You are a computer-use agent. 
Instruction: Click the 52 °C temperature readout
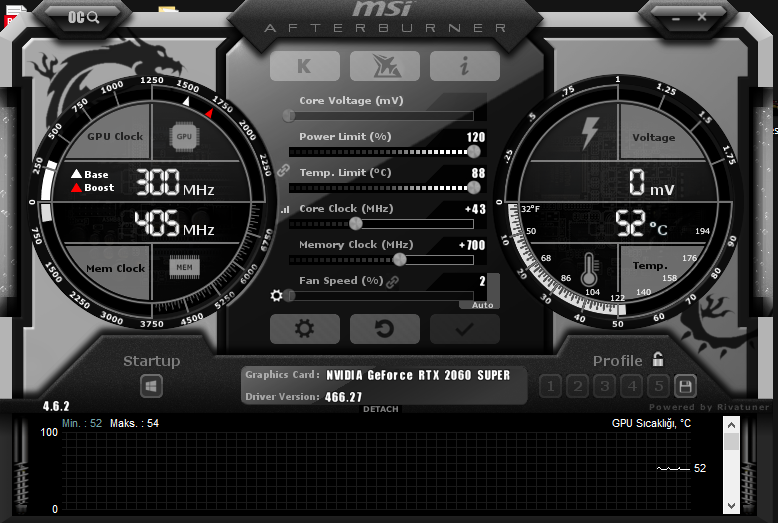641,223
